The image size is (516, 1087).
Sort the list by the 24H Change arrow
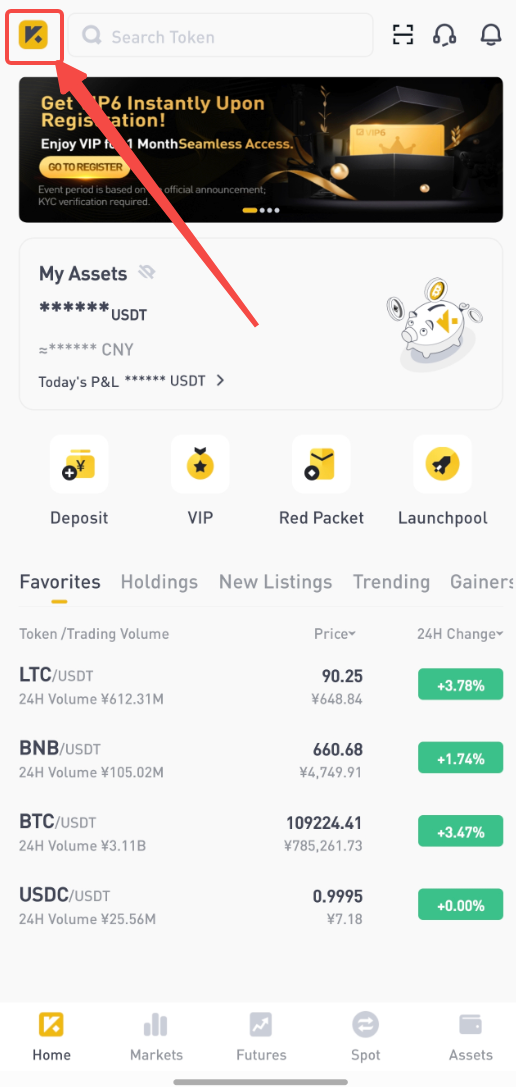coord(500,634)
